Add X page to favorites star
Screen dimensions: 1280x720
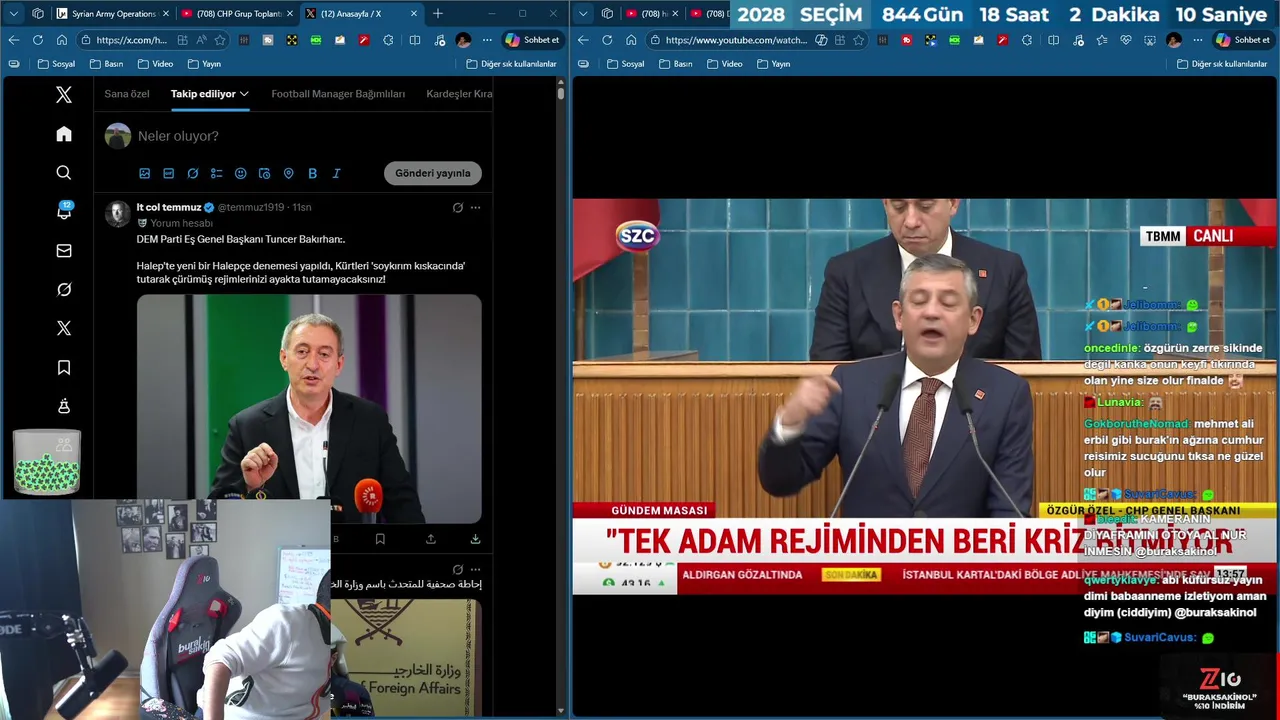click(x=220, y=40)
